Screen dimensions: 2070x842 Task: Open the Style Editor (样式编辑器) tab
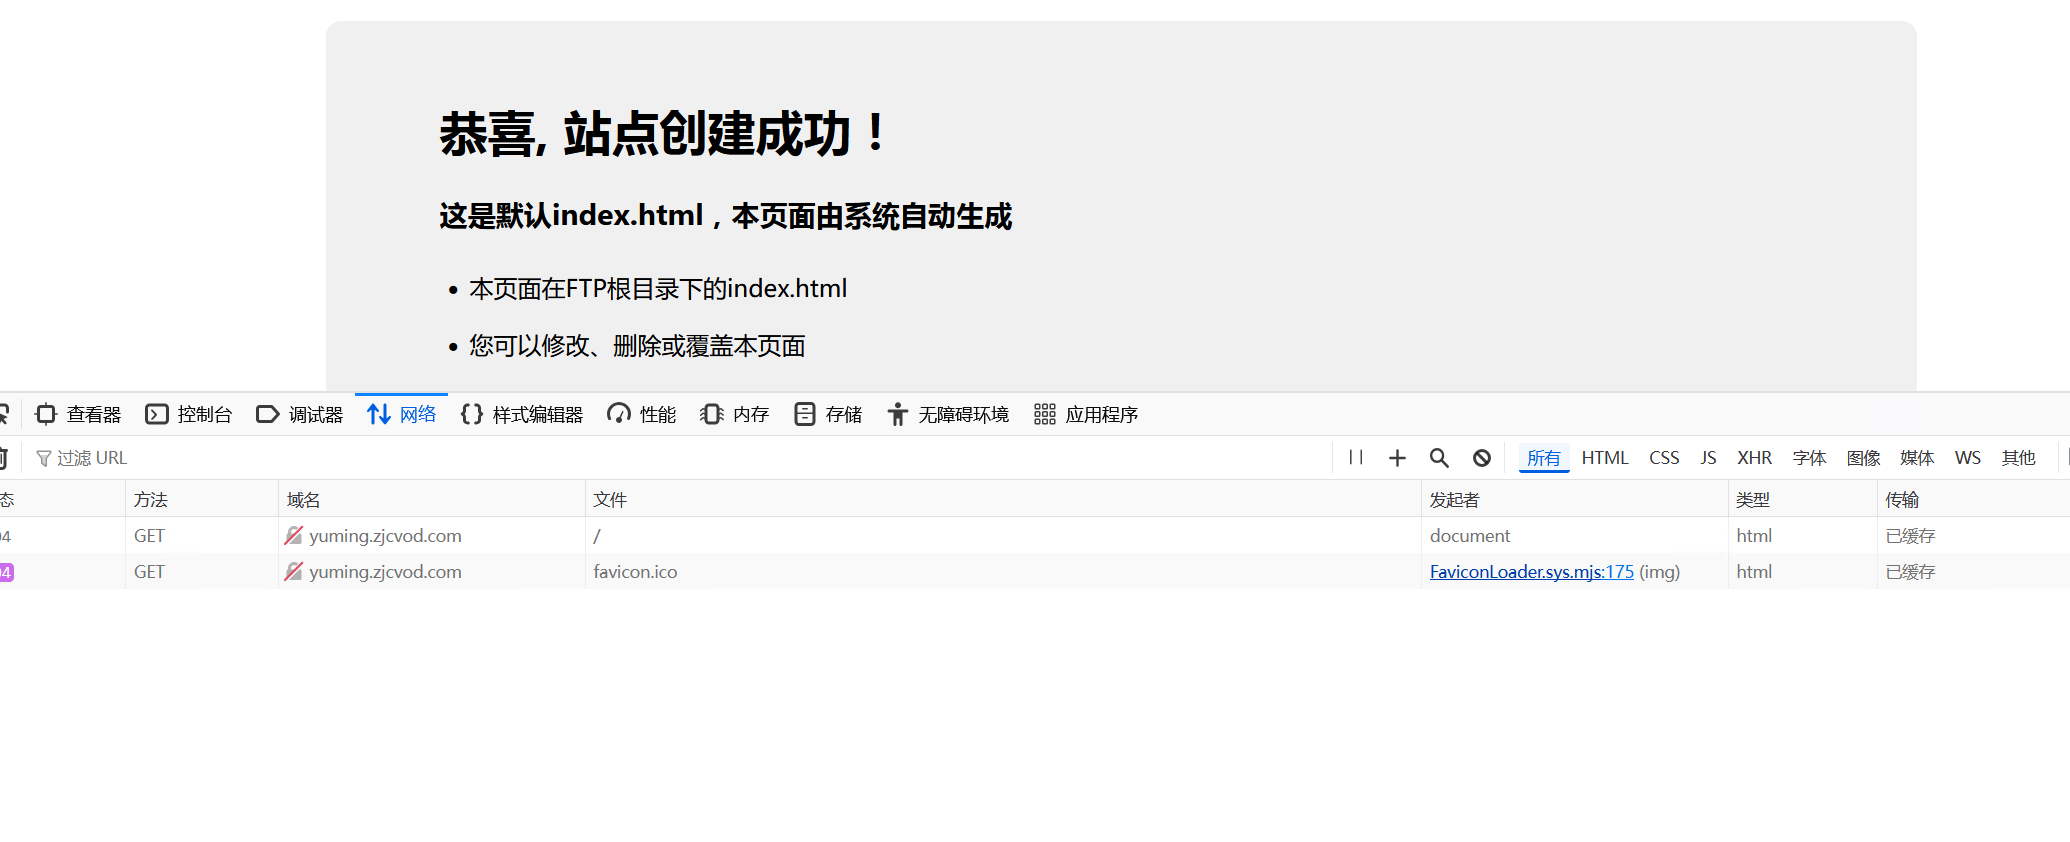[x=522, y=414]
